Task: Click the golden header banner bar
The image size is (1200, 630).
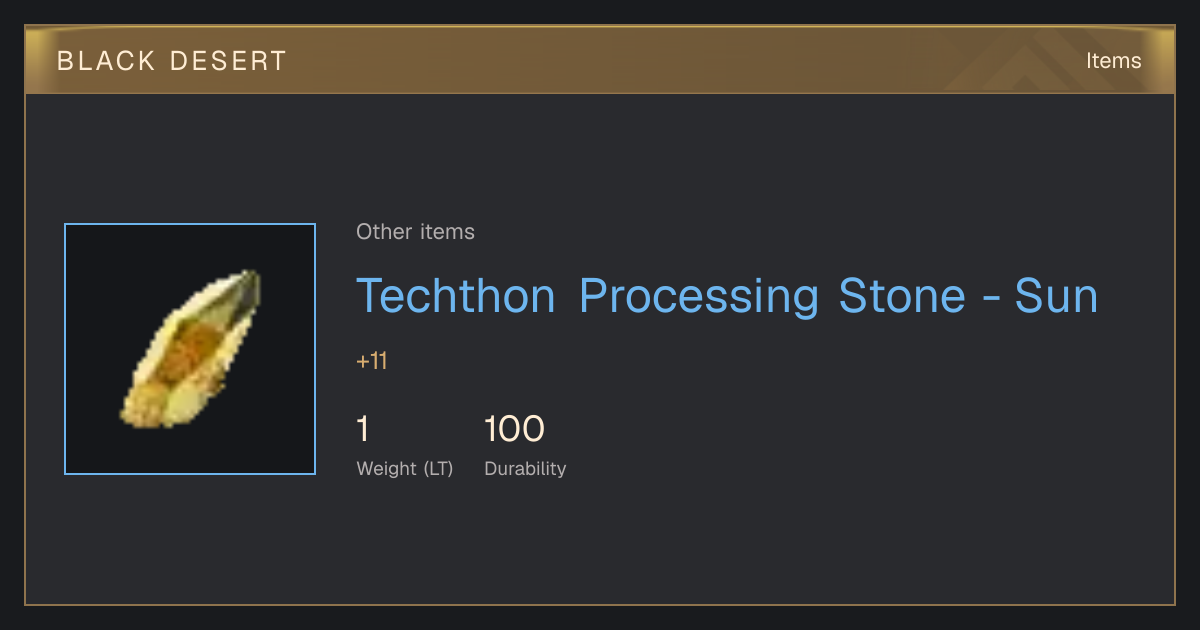Action: coord(600,60)
